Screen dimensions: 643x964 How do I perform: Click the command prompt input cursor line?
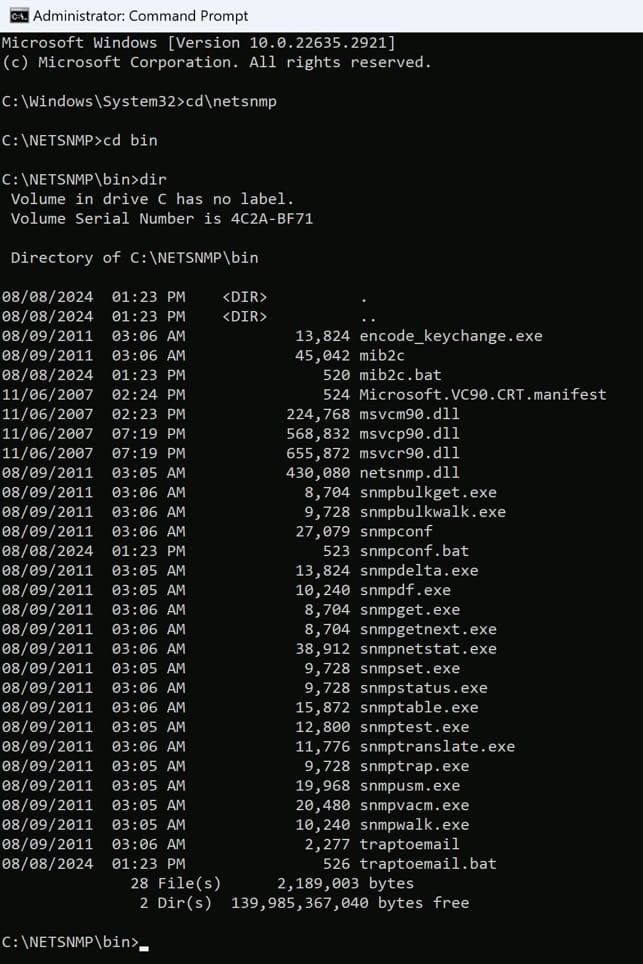[x=144, y=943]
